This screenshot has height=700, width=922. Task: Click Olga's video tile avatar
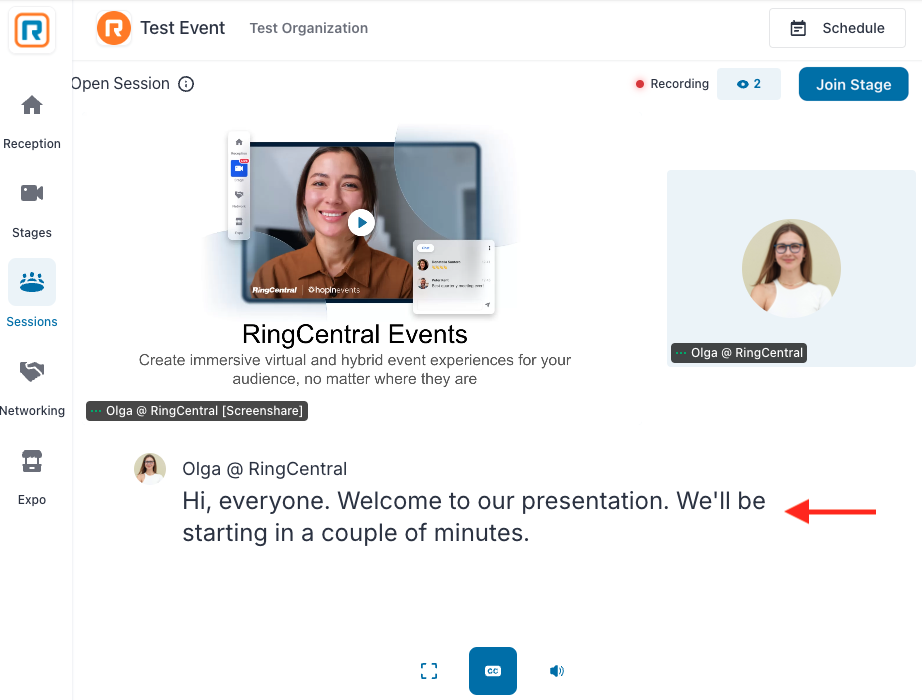[x=791, y=268]
